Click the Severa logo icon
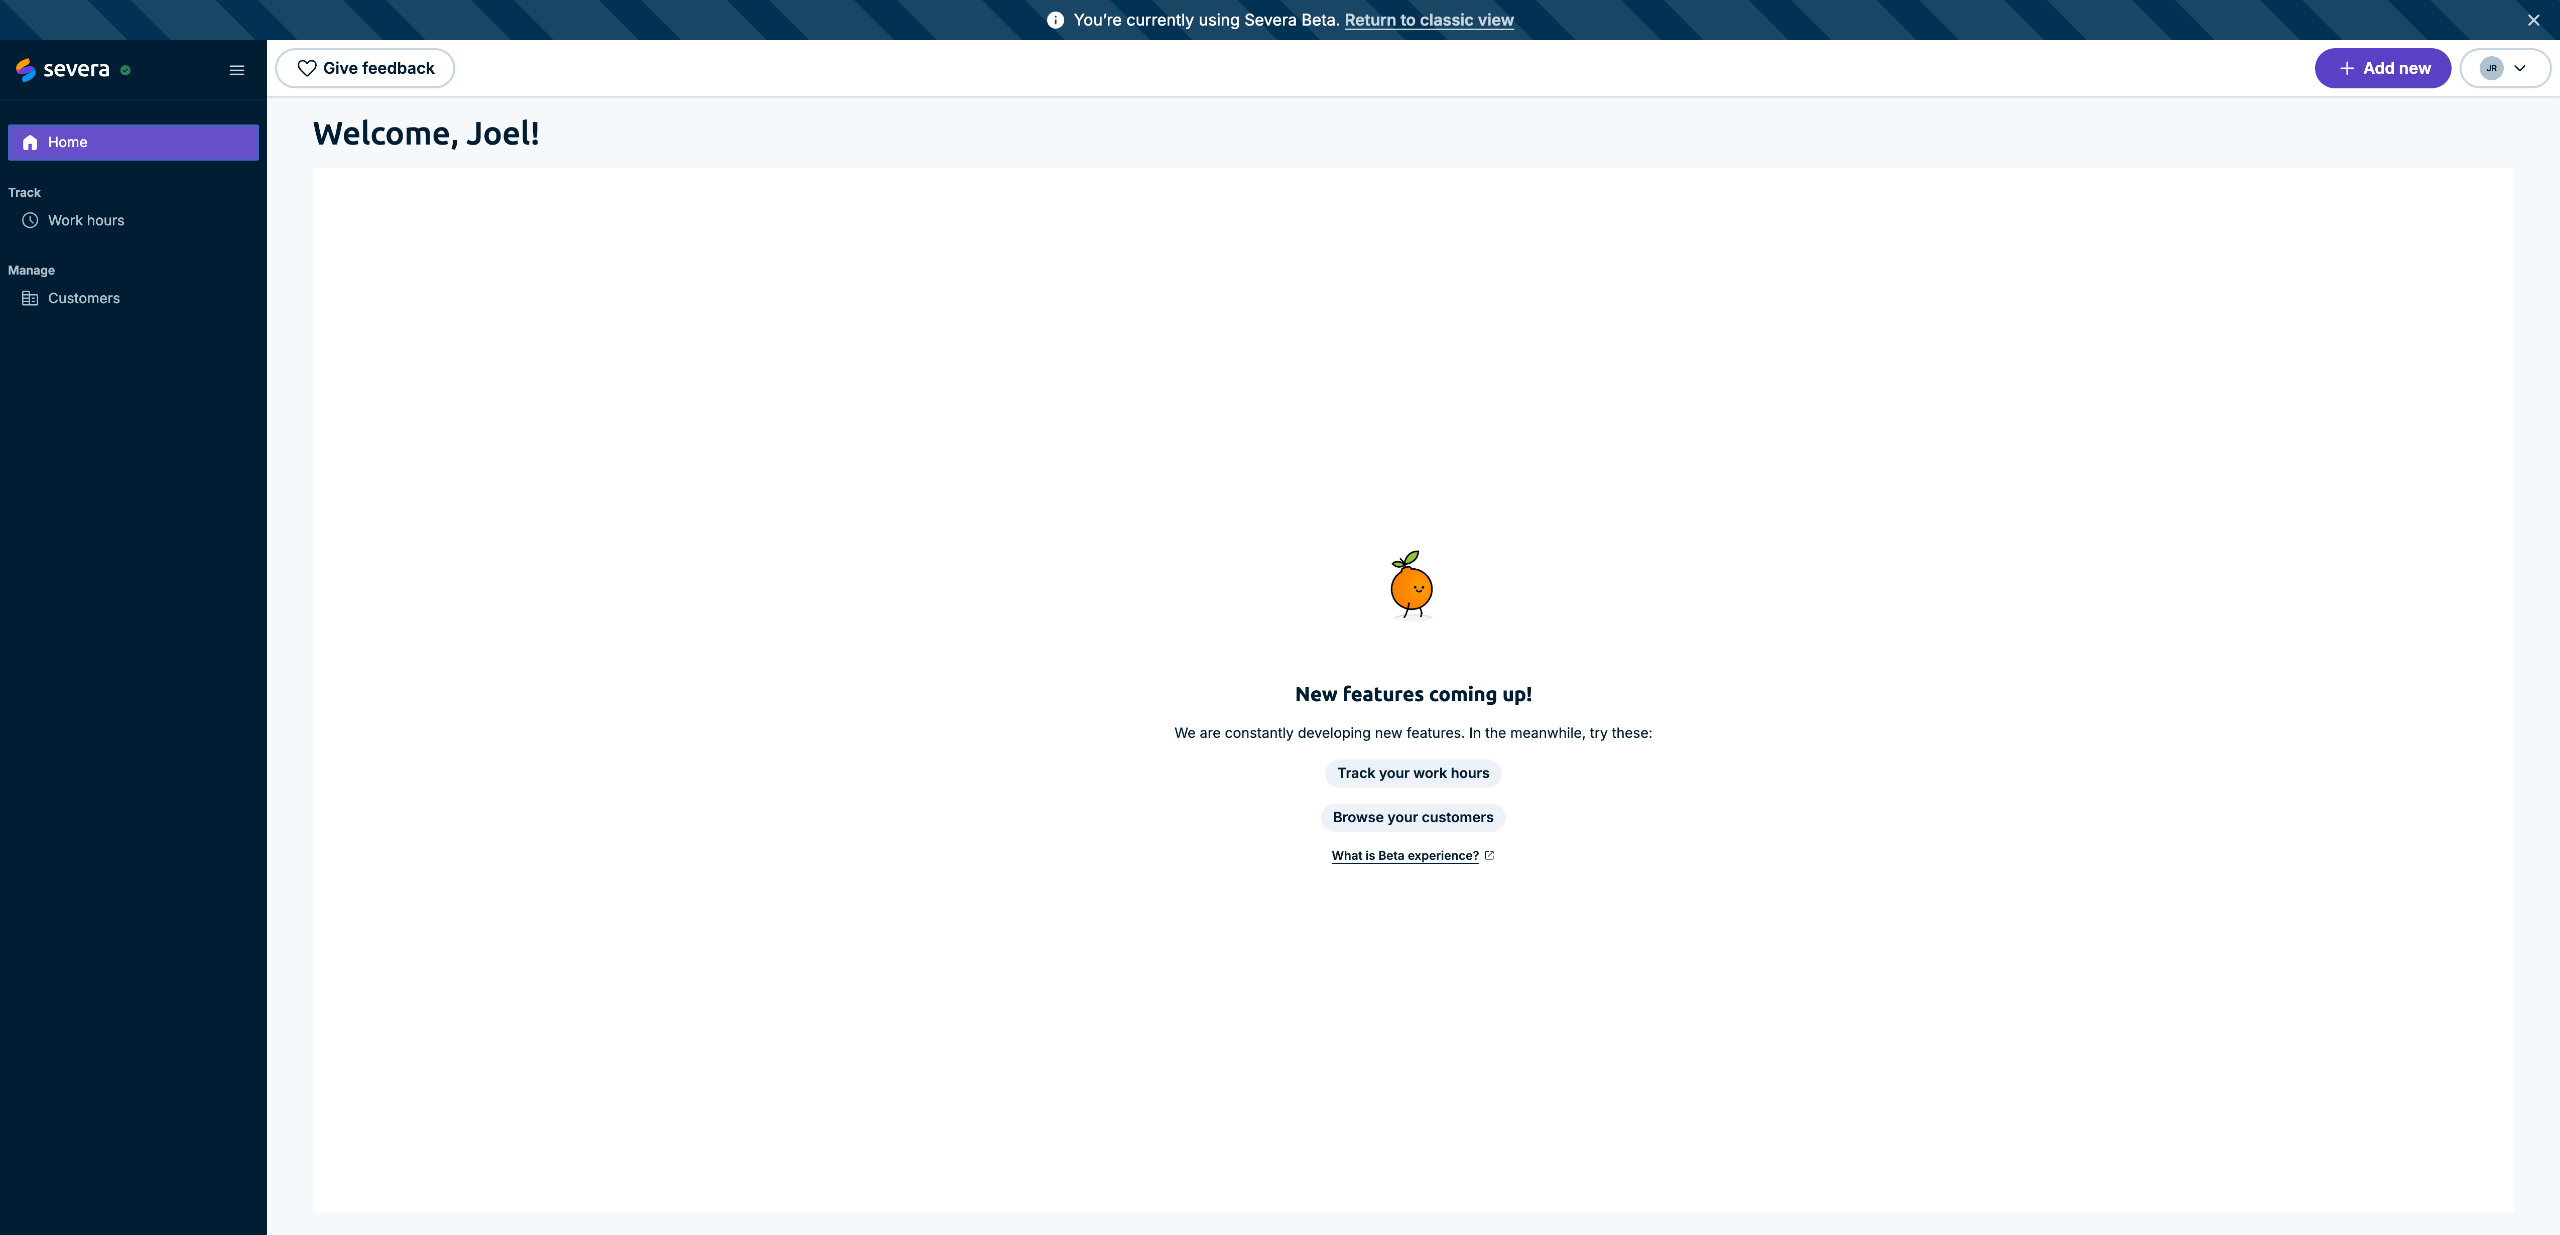Viewport: 2560px width, 1235px height. coord(26,69)
